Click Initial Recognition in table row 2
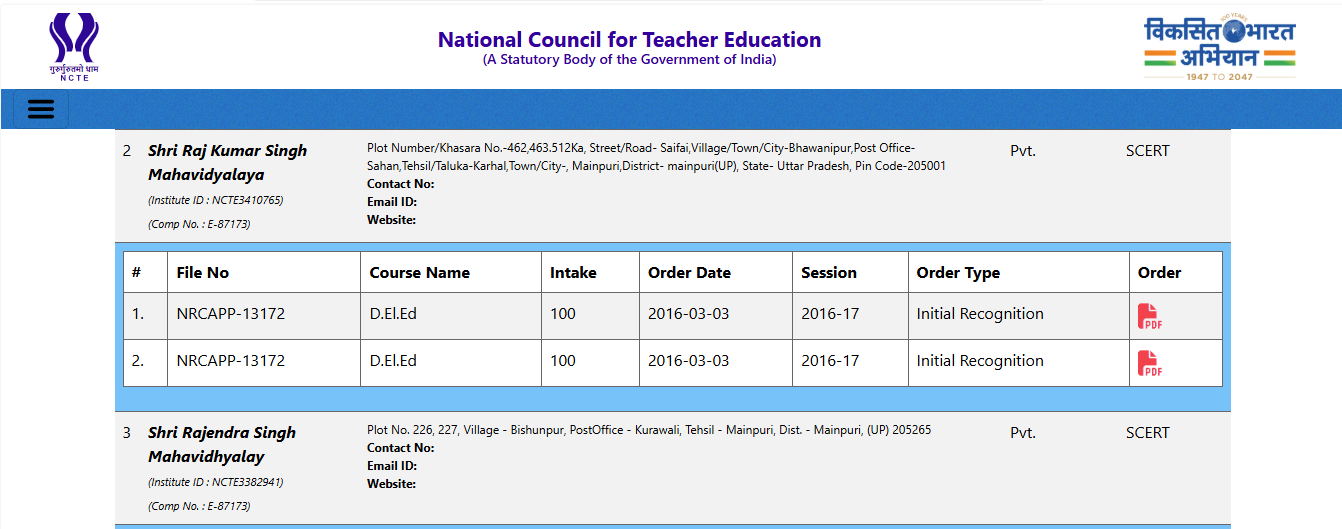 click(979, 361)
